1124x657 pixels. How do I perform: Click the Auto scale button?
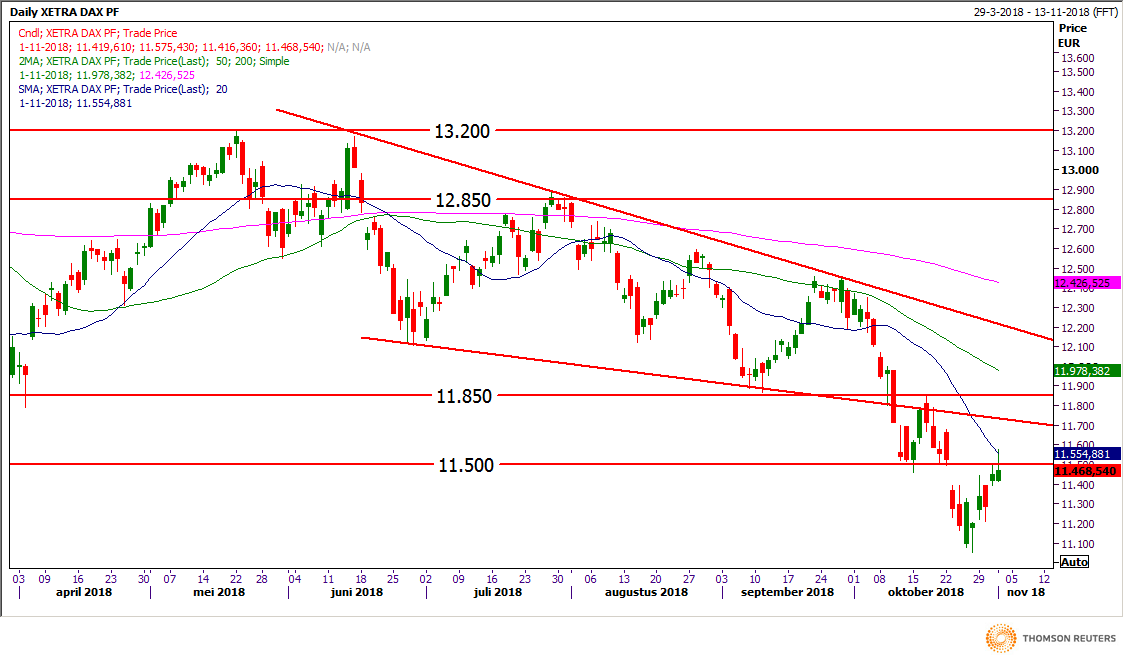(1074, 562)
